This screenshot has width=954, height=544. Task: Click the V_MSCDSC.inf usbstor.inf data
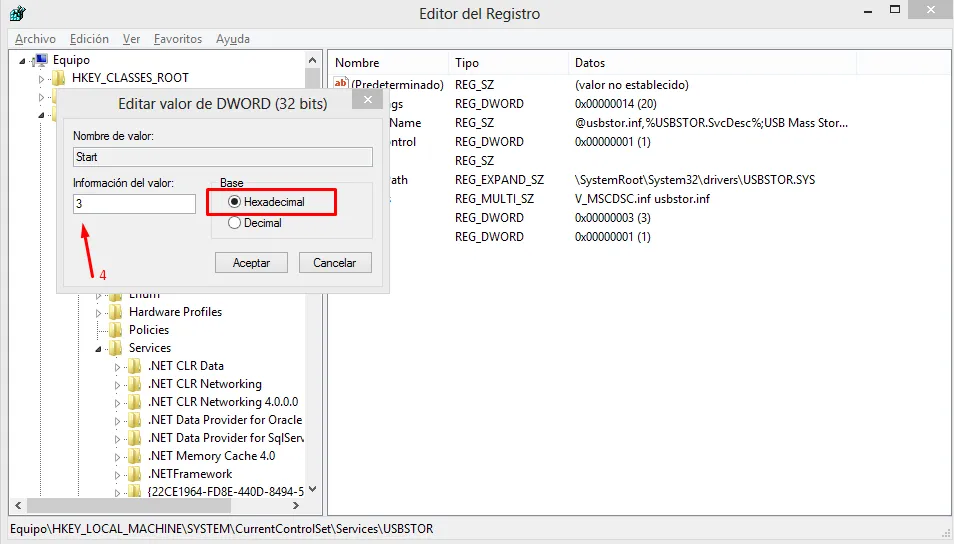click(642, 198)
